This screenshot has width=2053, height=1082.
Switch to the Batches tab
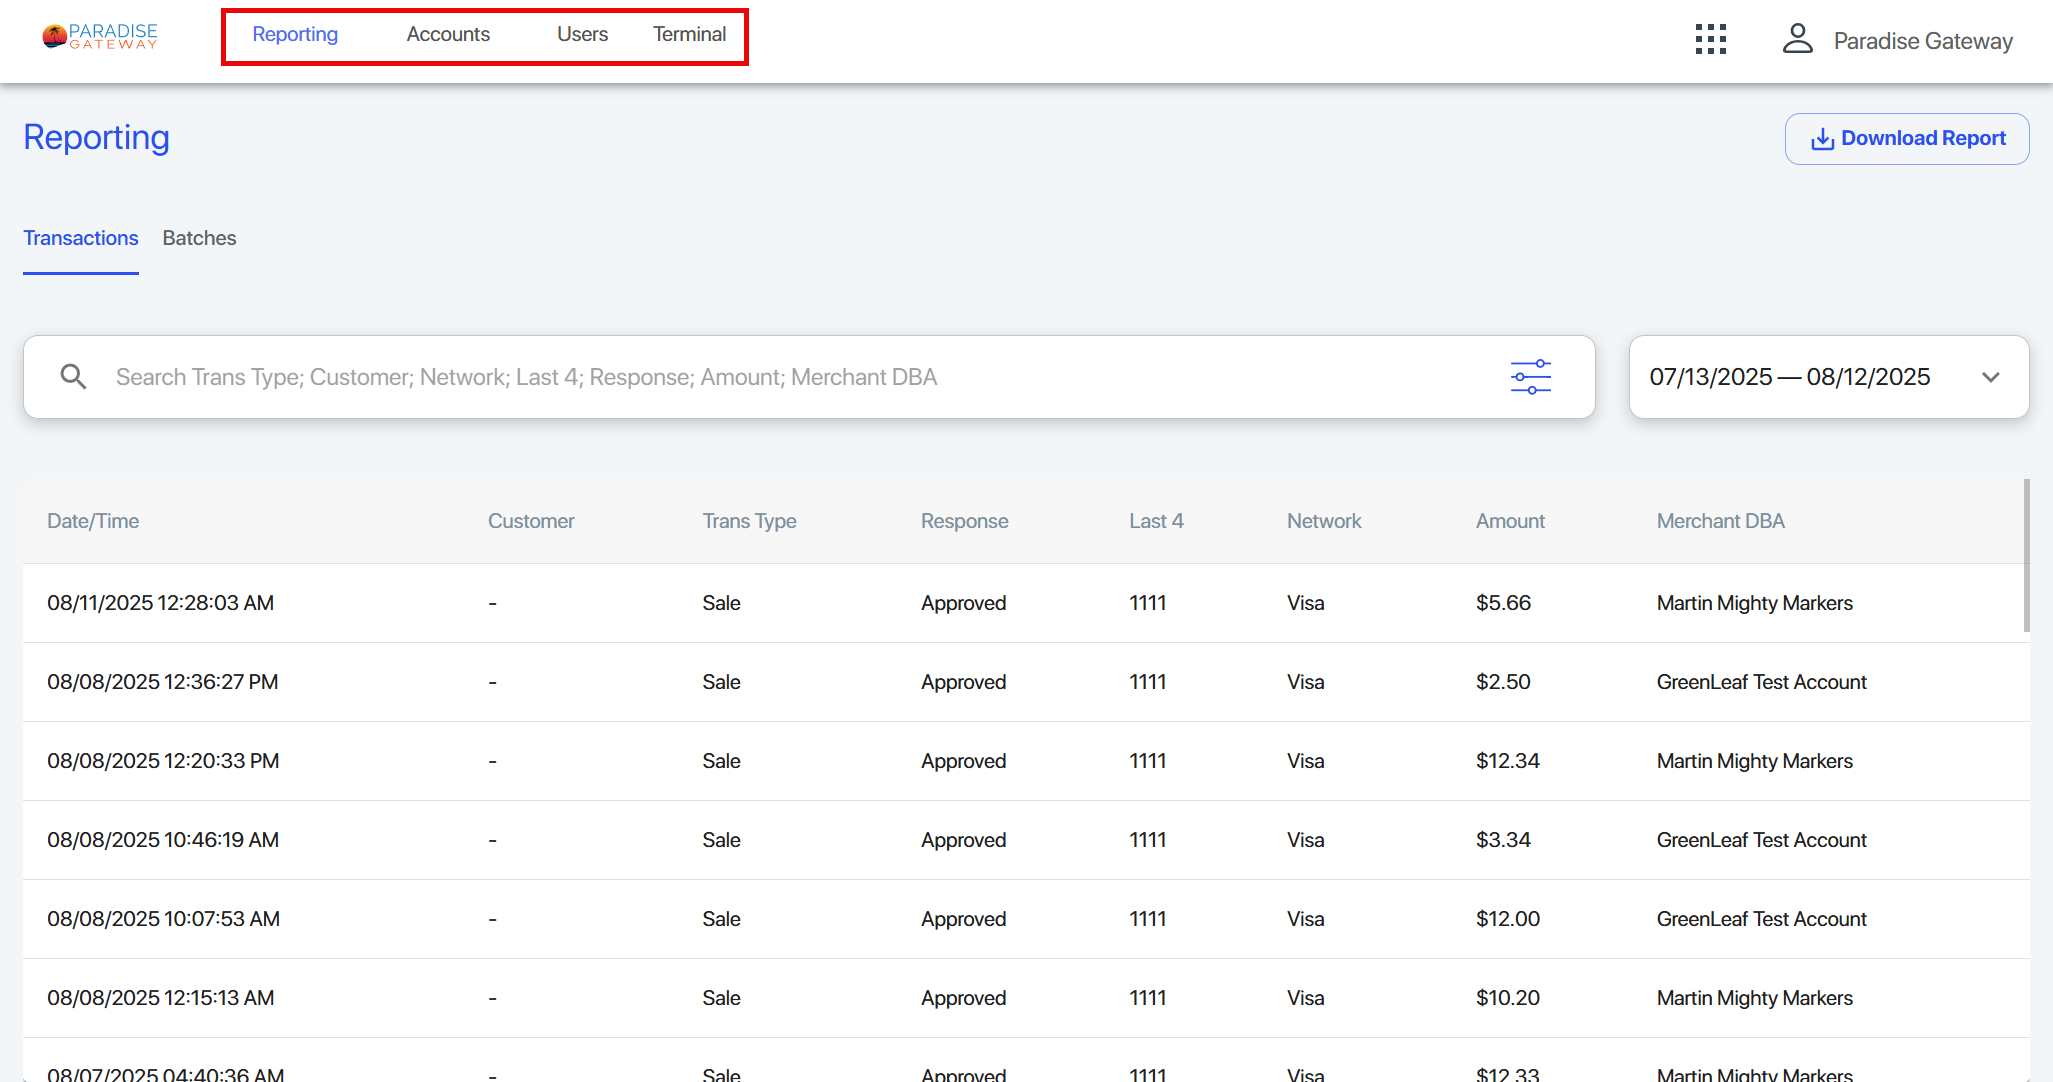pyautogui.click(x=199, y=238)
